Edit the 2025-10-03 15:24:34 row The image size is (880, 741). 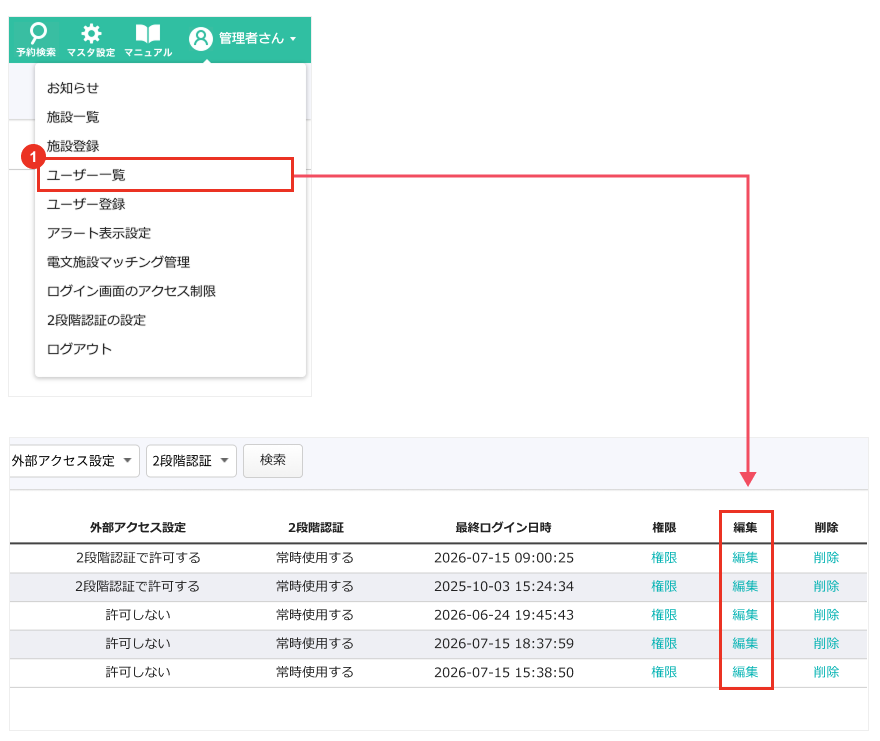coord(745,586)
